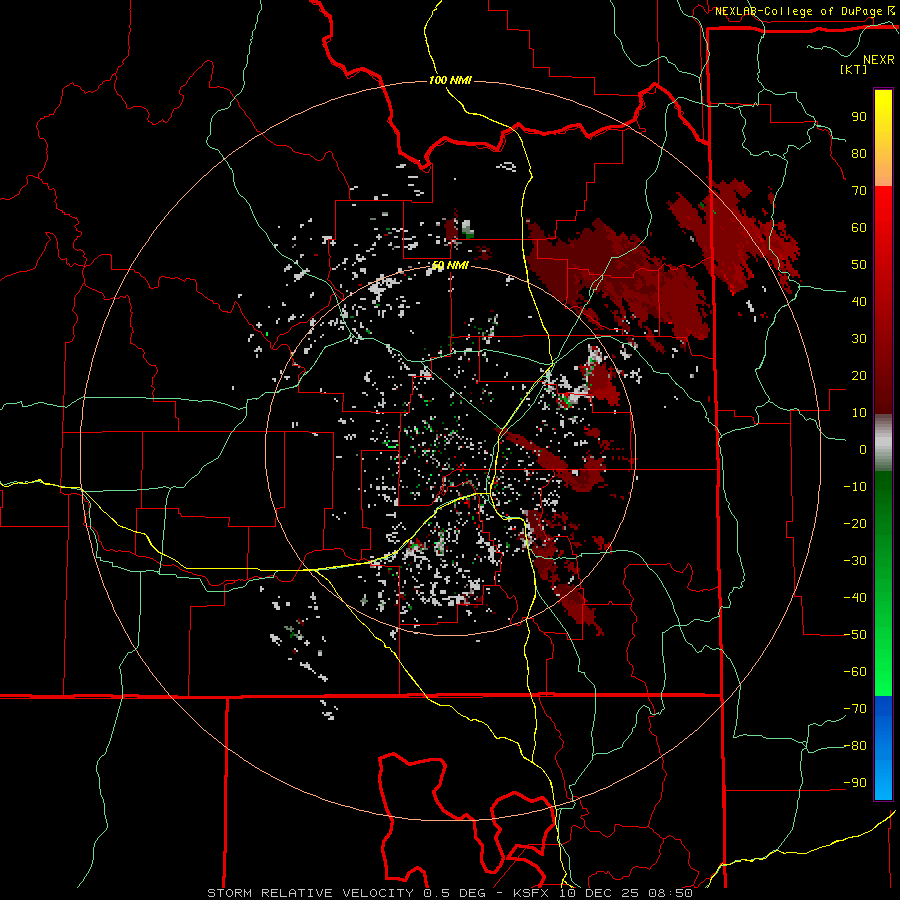Click the blue bottom segment of the color bar
900x900 pixels.
(883, 748)
